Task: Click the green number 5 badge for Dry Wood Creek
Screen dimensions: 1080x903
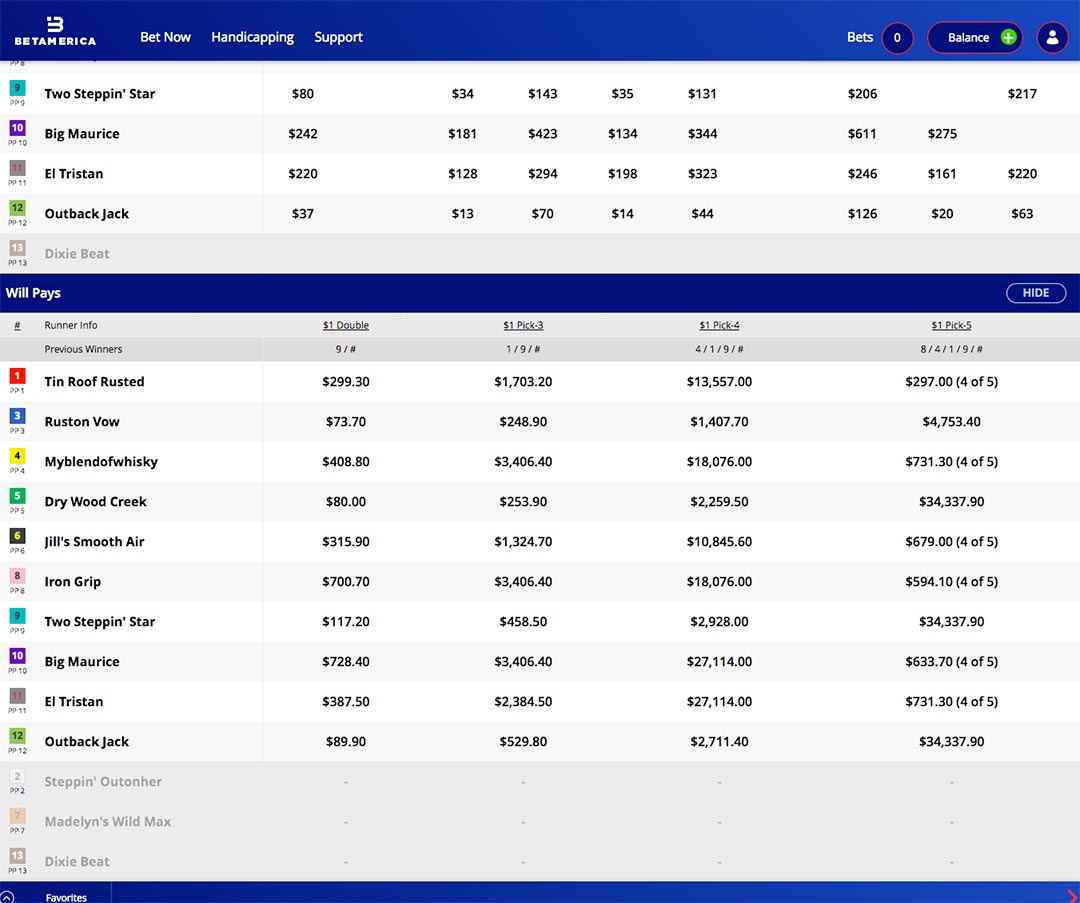Action: [x=17, y=497]
